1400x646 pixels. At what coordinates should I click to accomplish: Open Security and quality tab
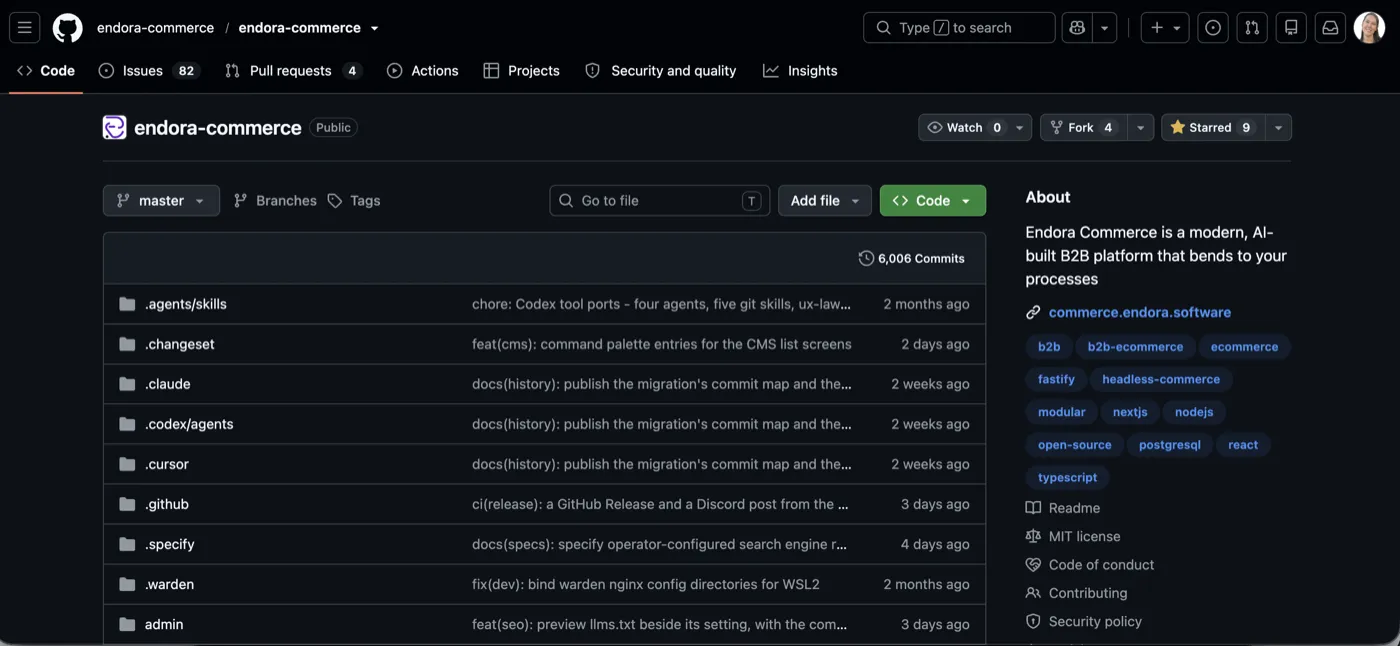click(x=661, y=71)
